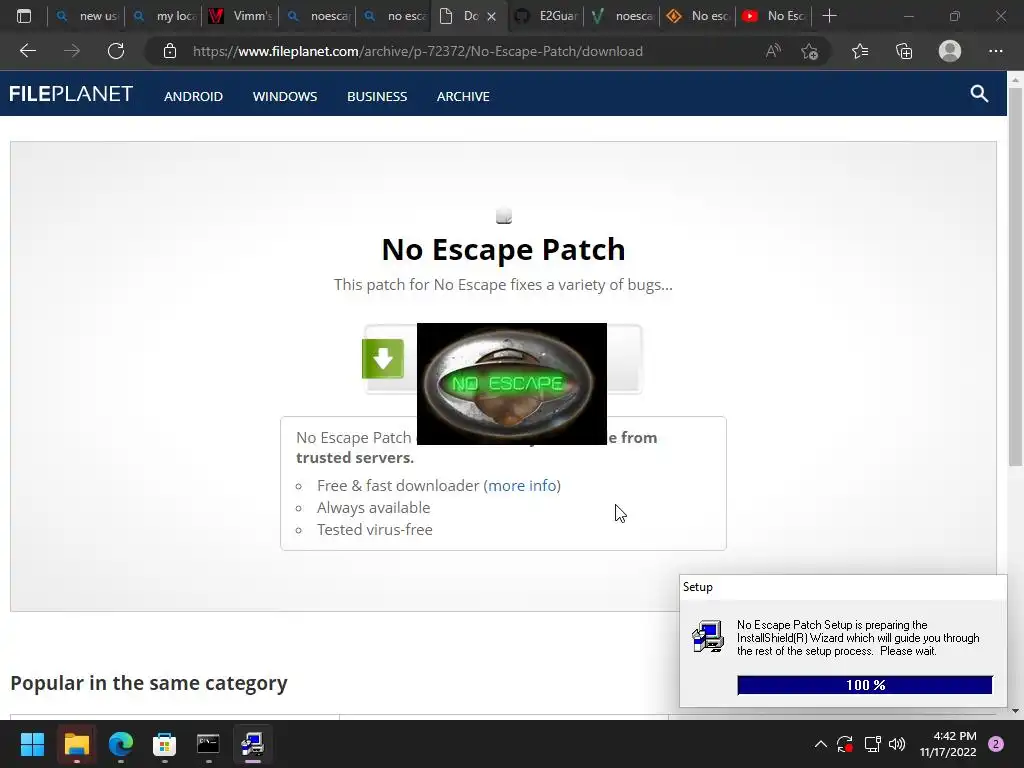Switch to the E2Guar GitHub tab
The height and width of the screenshot is (768, 1024).
coord(546,16)
